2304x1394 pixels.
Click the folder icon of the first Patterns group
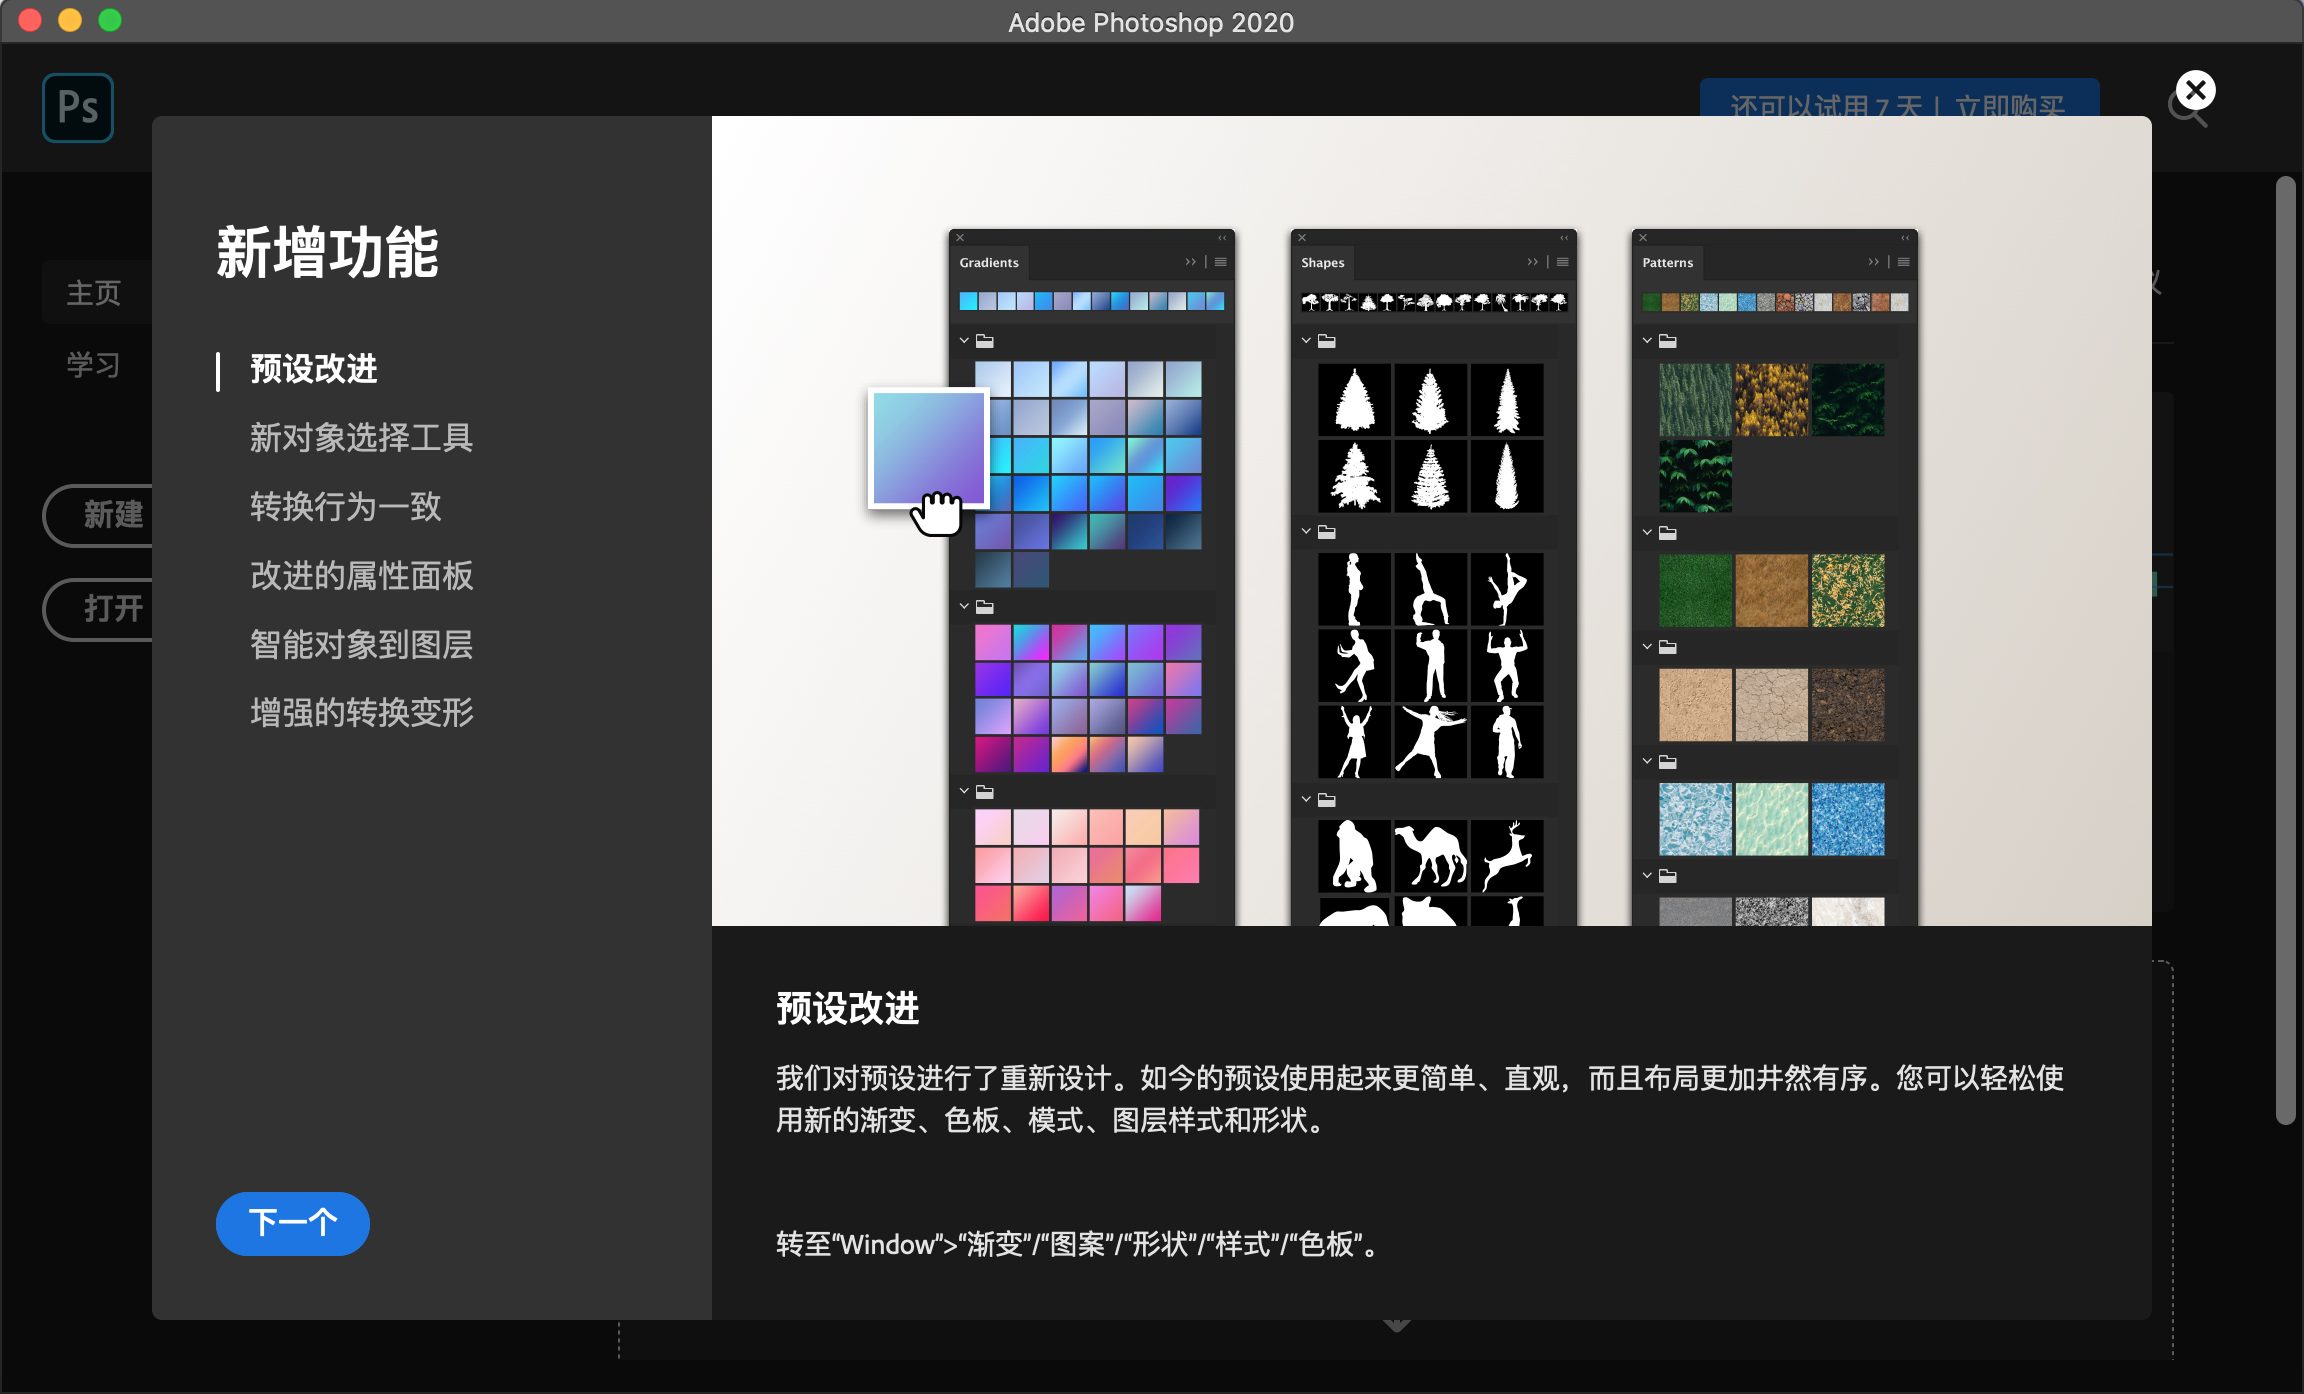[1668, 341]
